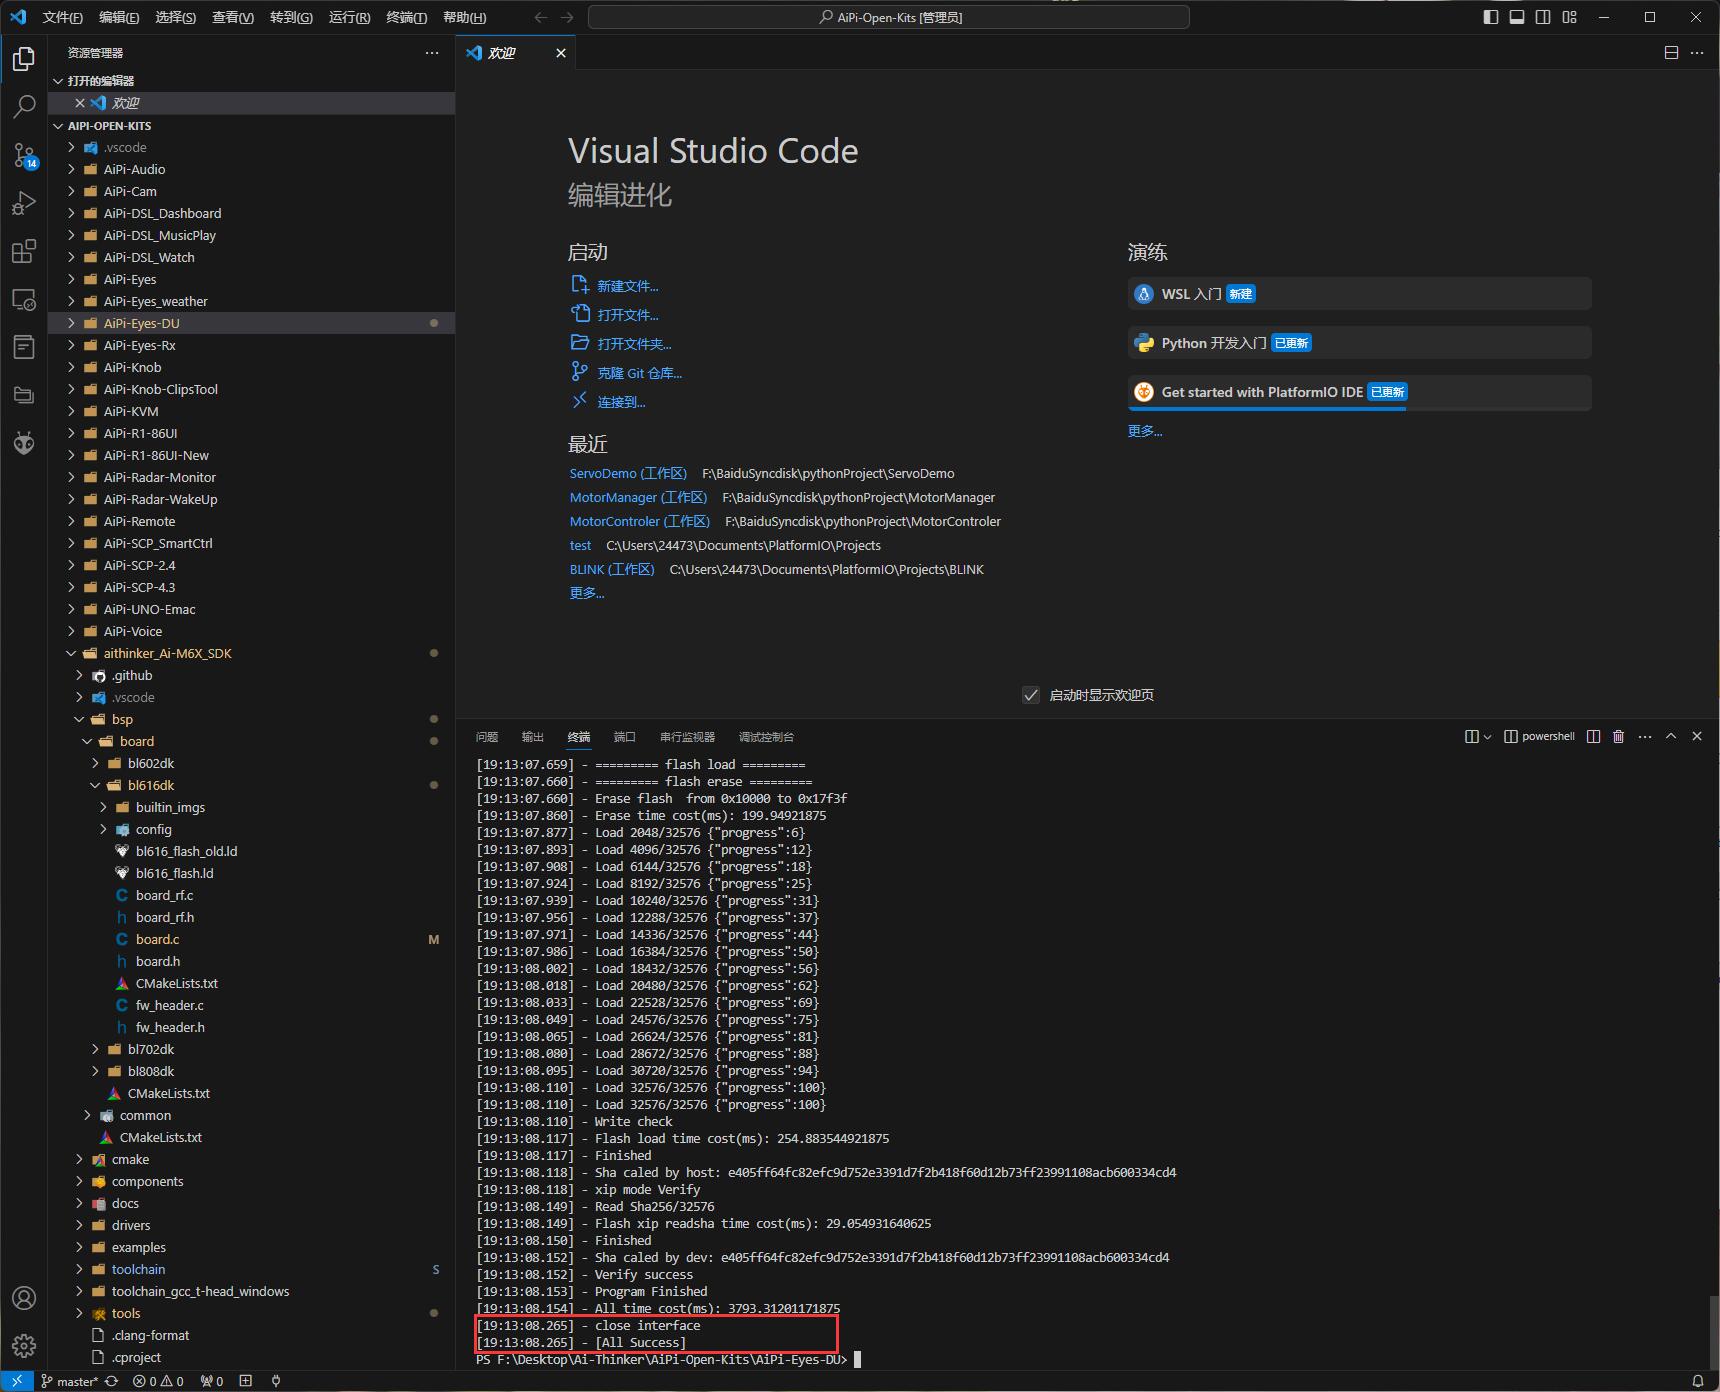Switch to the 问题 panel tab
The height and width of the screenshot is (1392, 1720).
click(487, 737)
